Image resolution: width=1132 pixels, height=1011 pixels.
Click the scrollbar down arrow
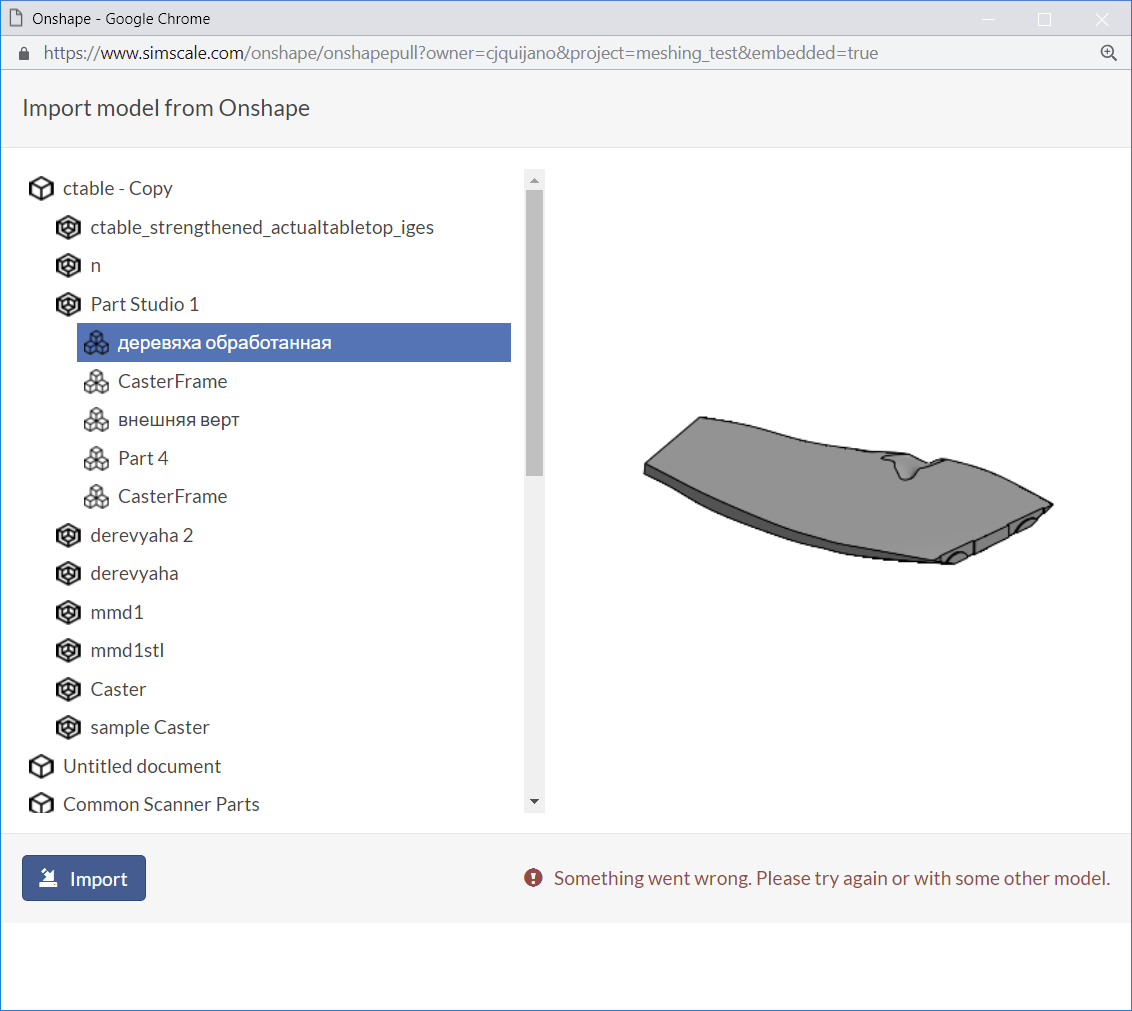coord(534,802)
